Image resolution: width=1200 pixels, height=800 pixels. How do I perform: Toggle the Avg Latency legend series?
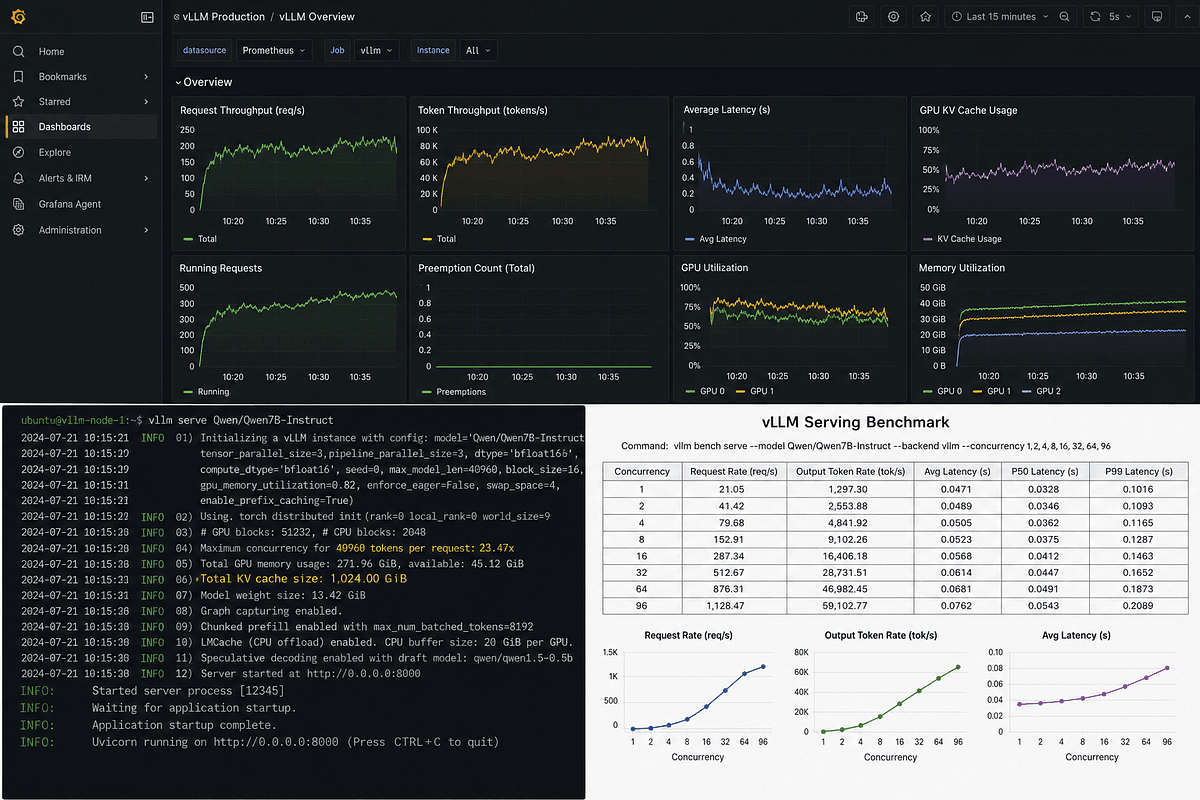[716, 239]
